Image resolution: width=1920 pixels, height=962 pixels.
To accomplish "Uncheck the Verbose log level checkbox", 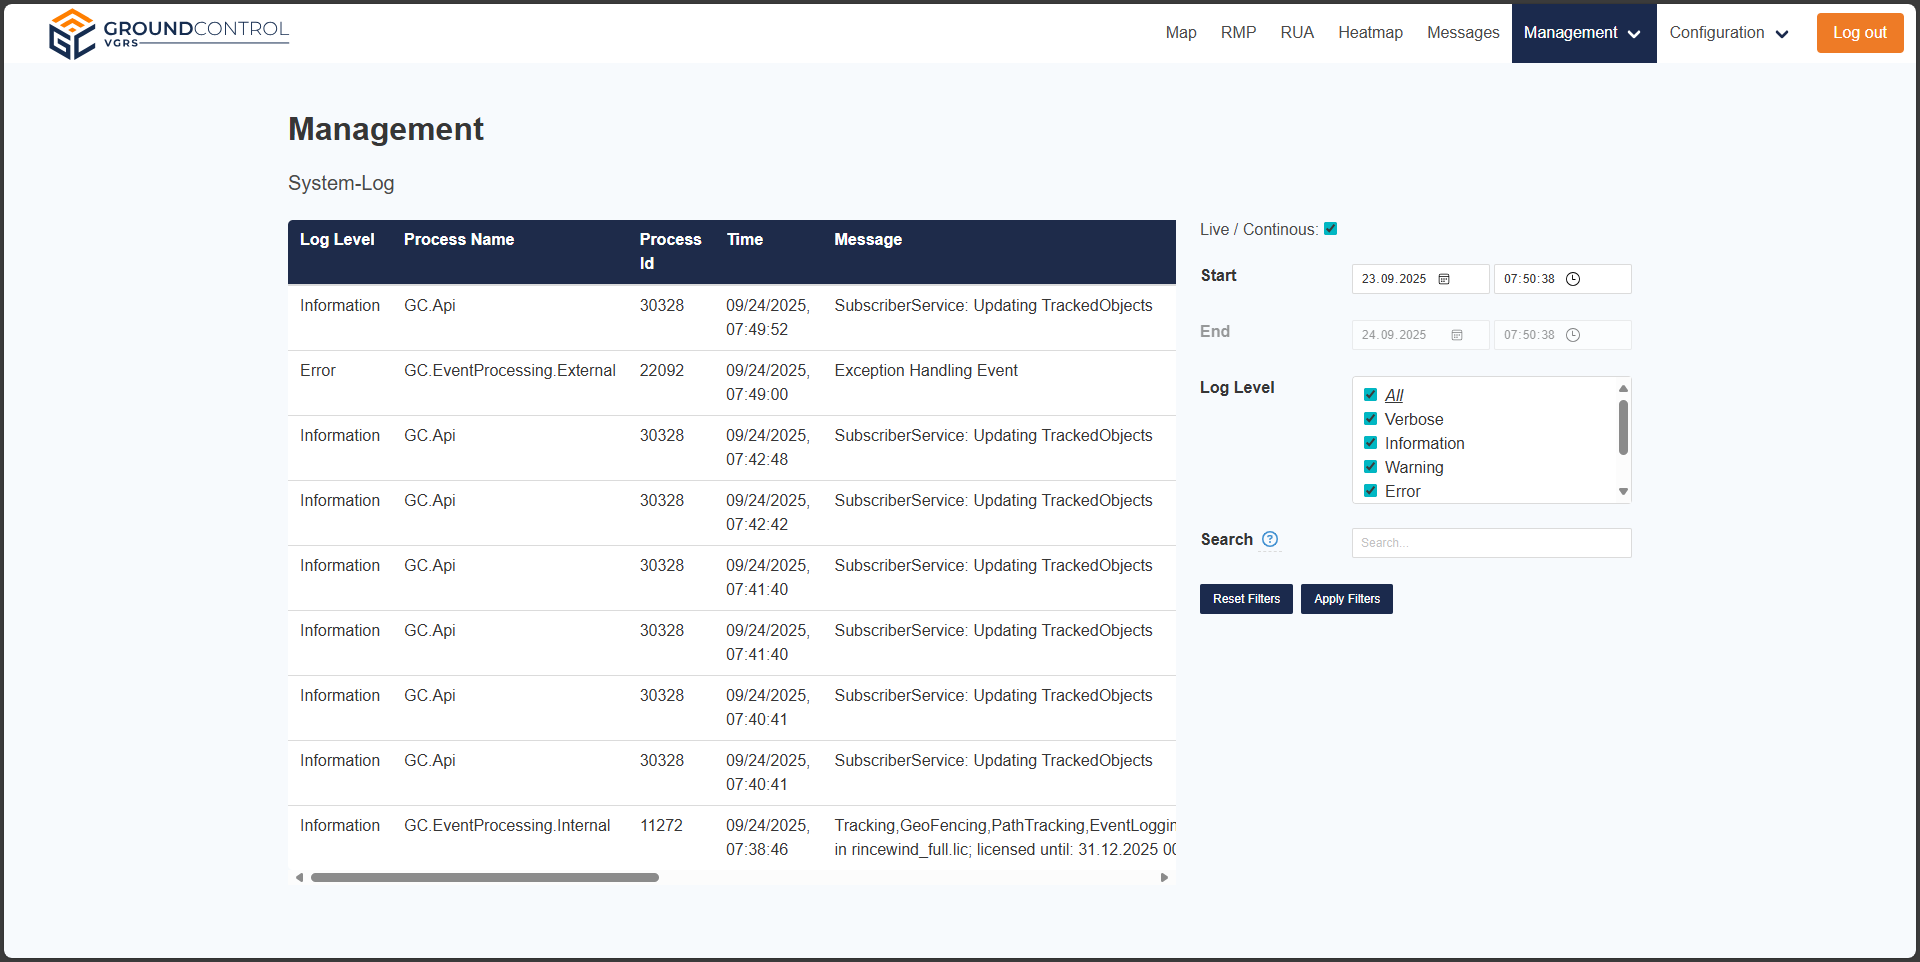I will point(1371,419).
